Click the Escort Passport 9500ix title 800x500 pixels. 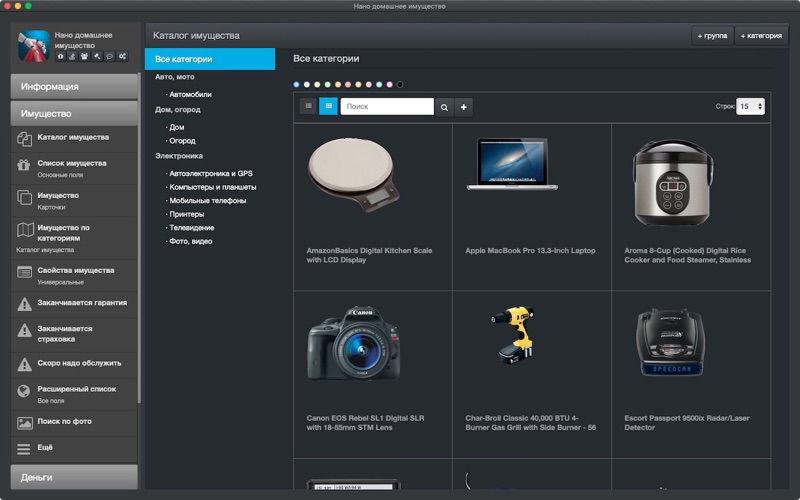coord(687,423)
